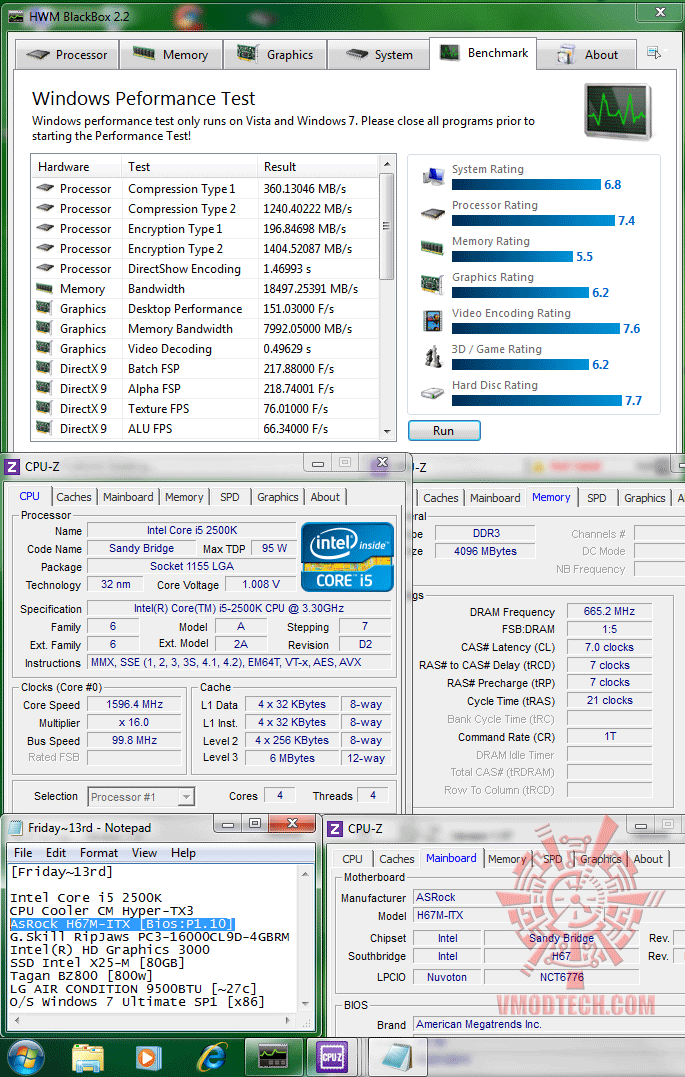Click the options icon right of About tab
Screen dimensions: 685x1077
click(654, 53)
